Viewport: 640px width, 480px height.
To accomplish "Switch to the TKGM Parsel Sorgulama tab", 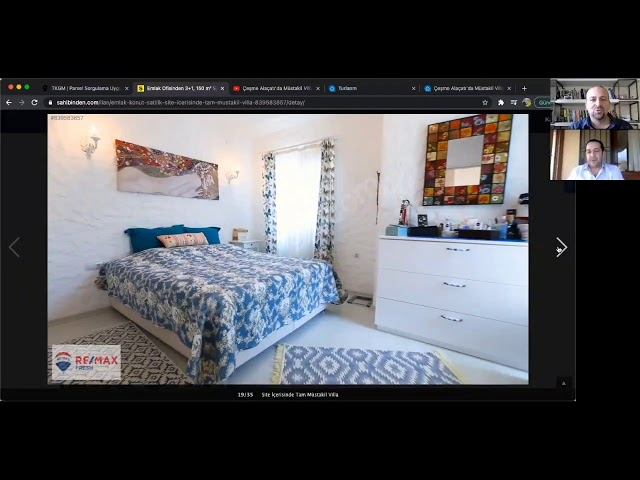I will coord(86,88).
